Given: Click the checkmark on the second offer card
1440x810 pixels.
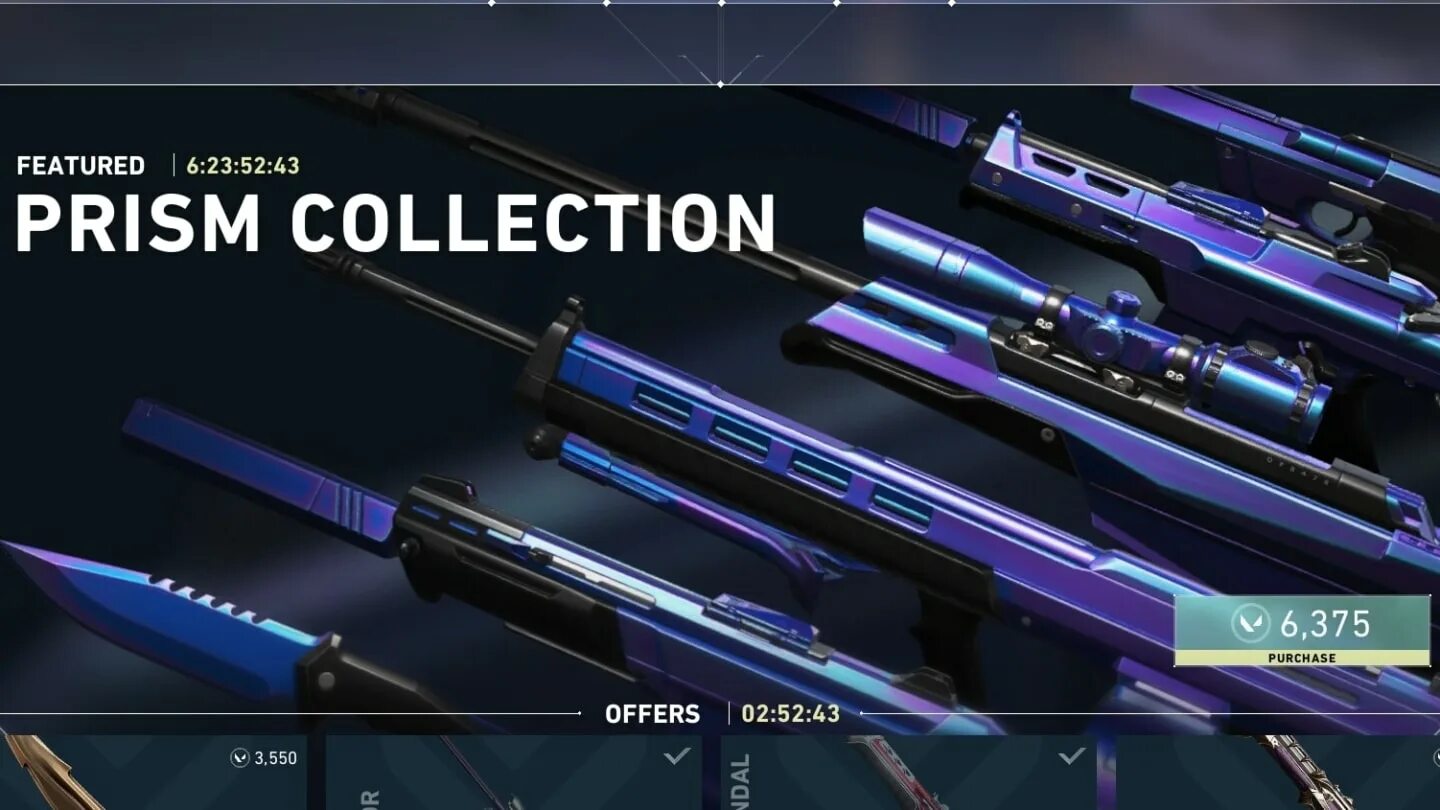Looking at the screenshot, I should pyautogui.click(x=677, y=756).
